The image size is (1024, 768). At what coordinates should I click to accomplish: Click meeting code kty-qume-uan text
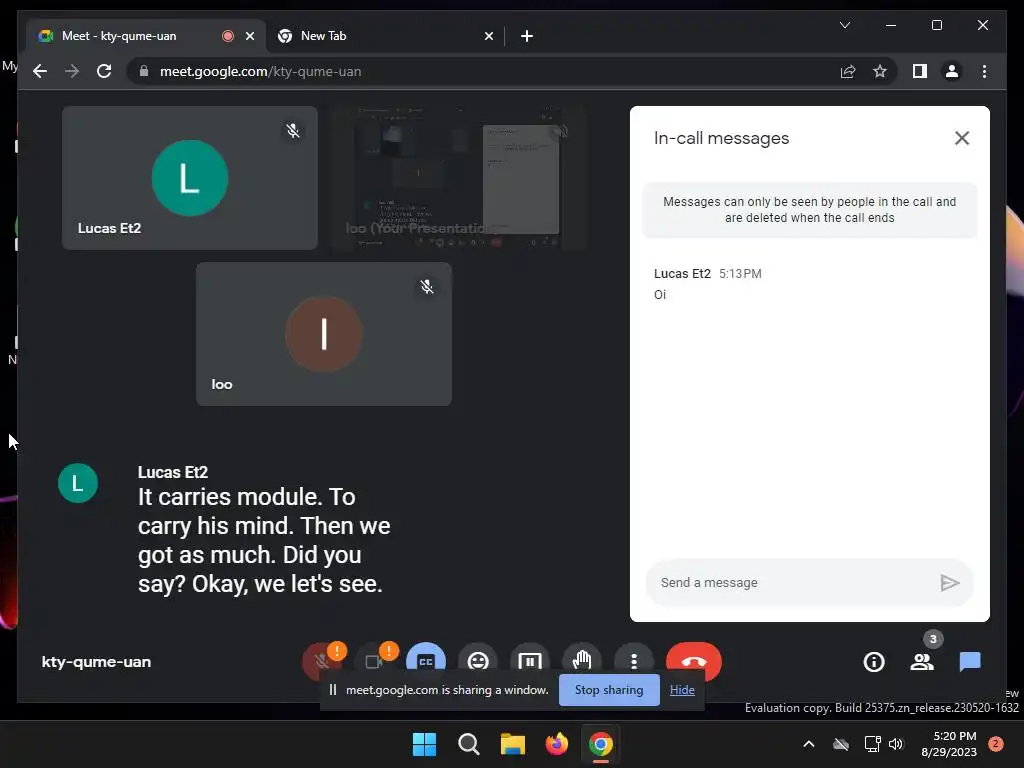[96, 662]
